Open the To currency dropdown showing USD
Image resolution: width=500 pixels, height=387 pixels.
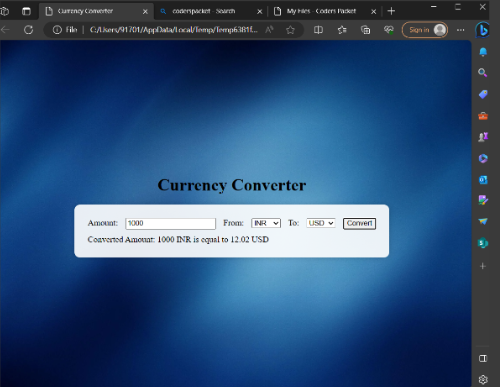coord(321,223)
